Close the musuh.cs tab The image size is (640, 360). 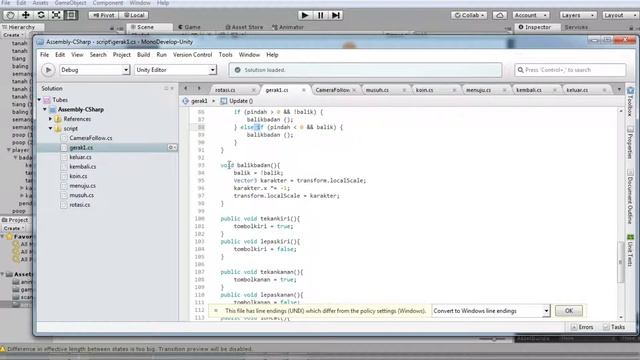[404, 90]
